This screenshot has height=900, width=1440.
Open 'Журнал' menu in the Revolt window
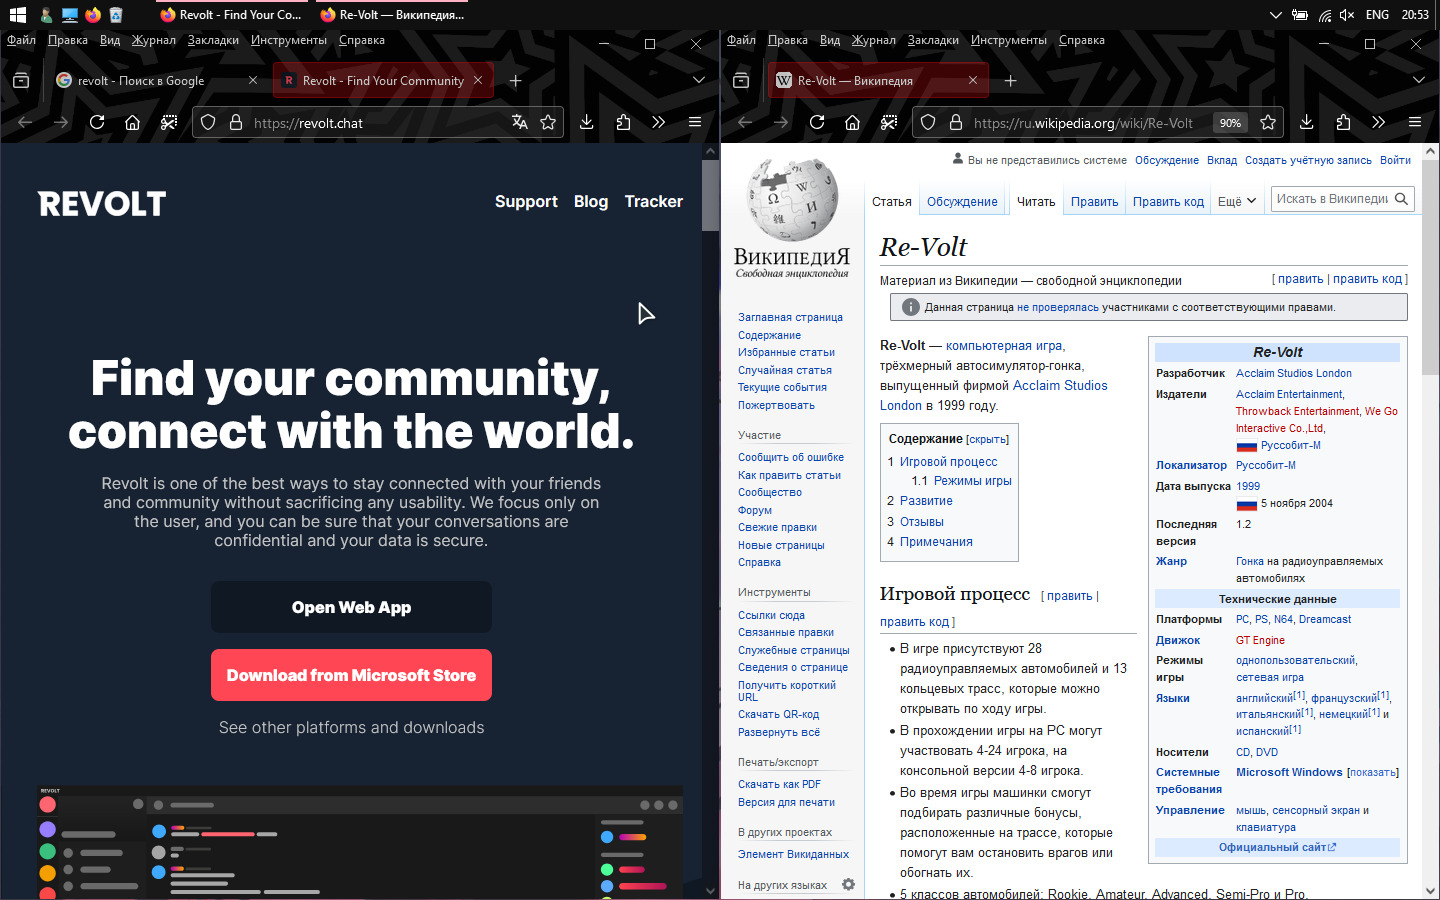coord(153,40)
